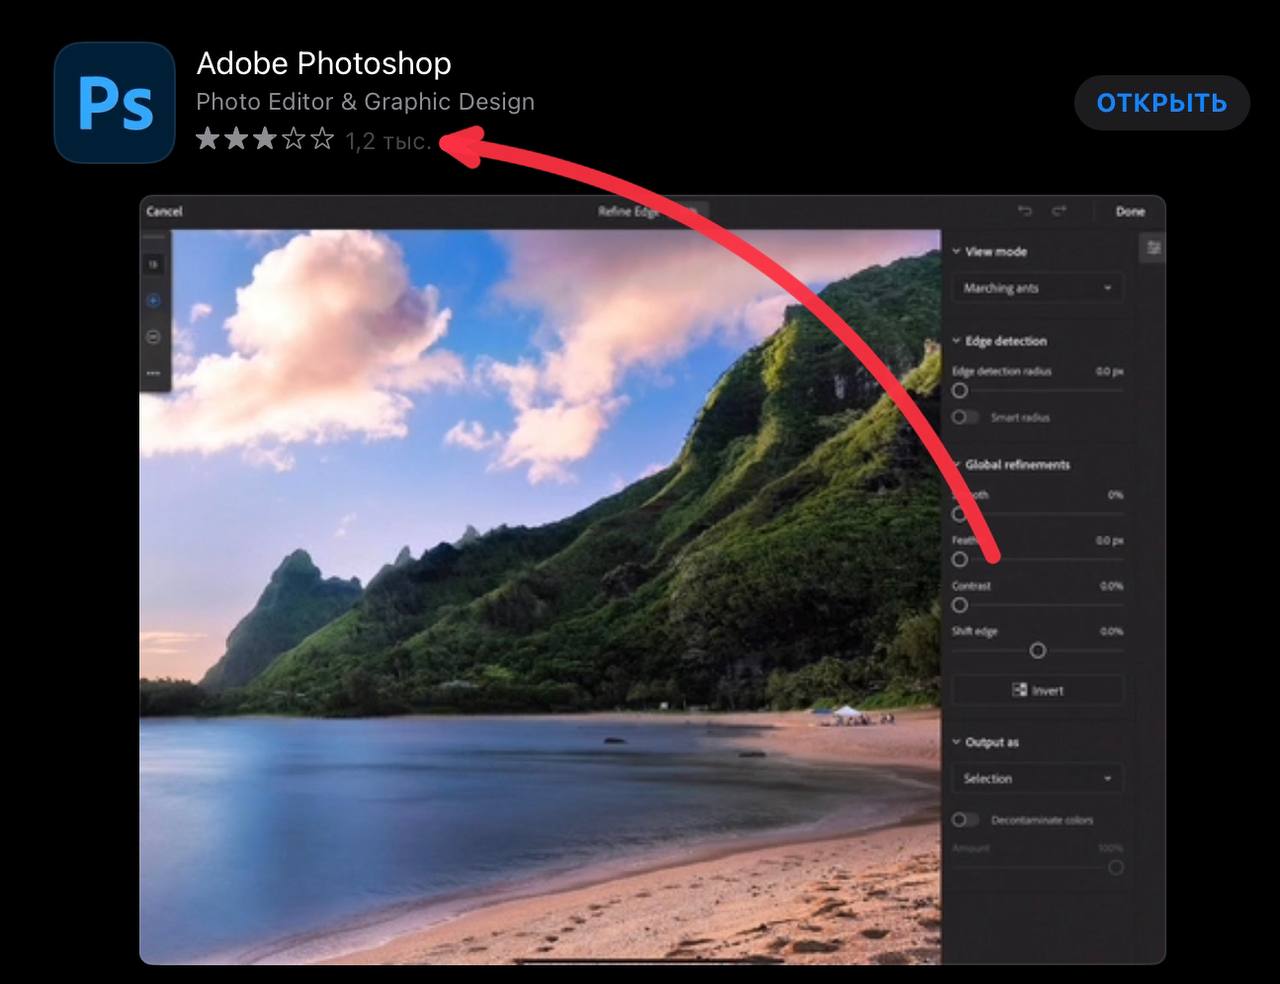Turn on Decontaminate colors switch
Image resolution: width=1280 pixels, height=984 pixels.
964,820
